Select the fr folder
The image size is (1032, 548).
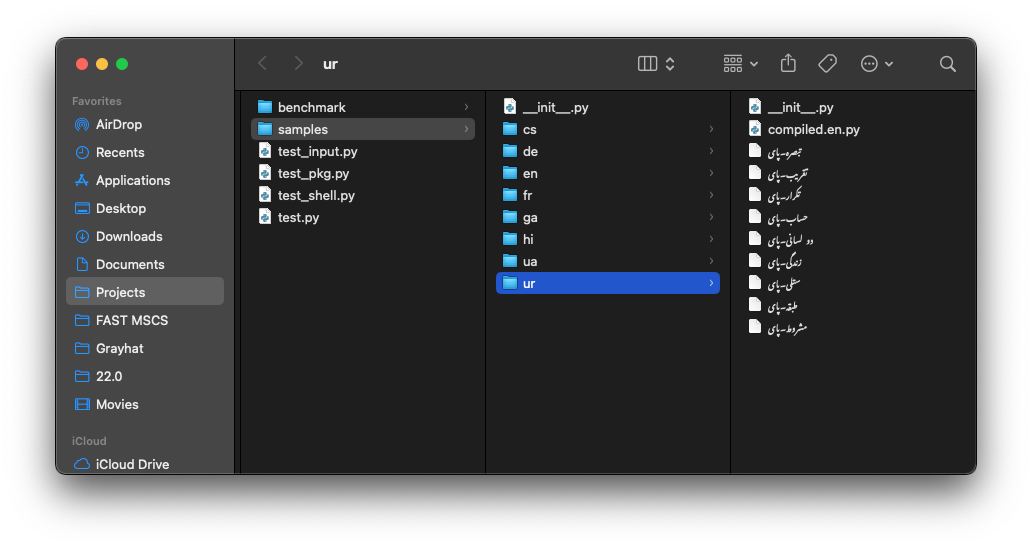(x=527, y=195)
